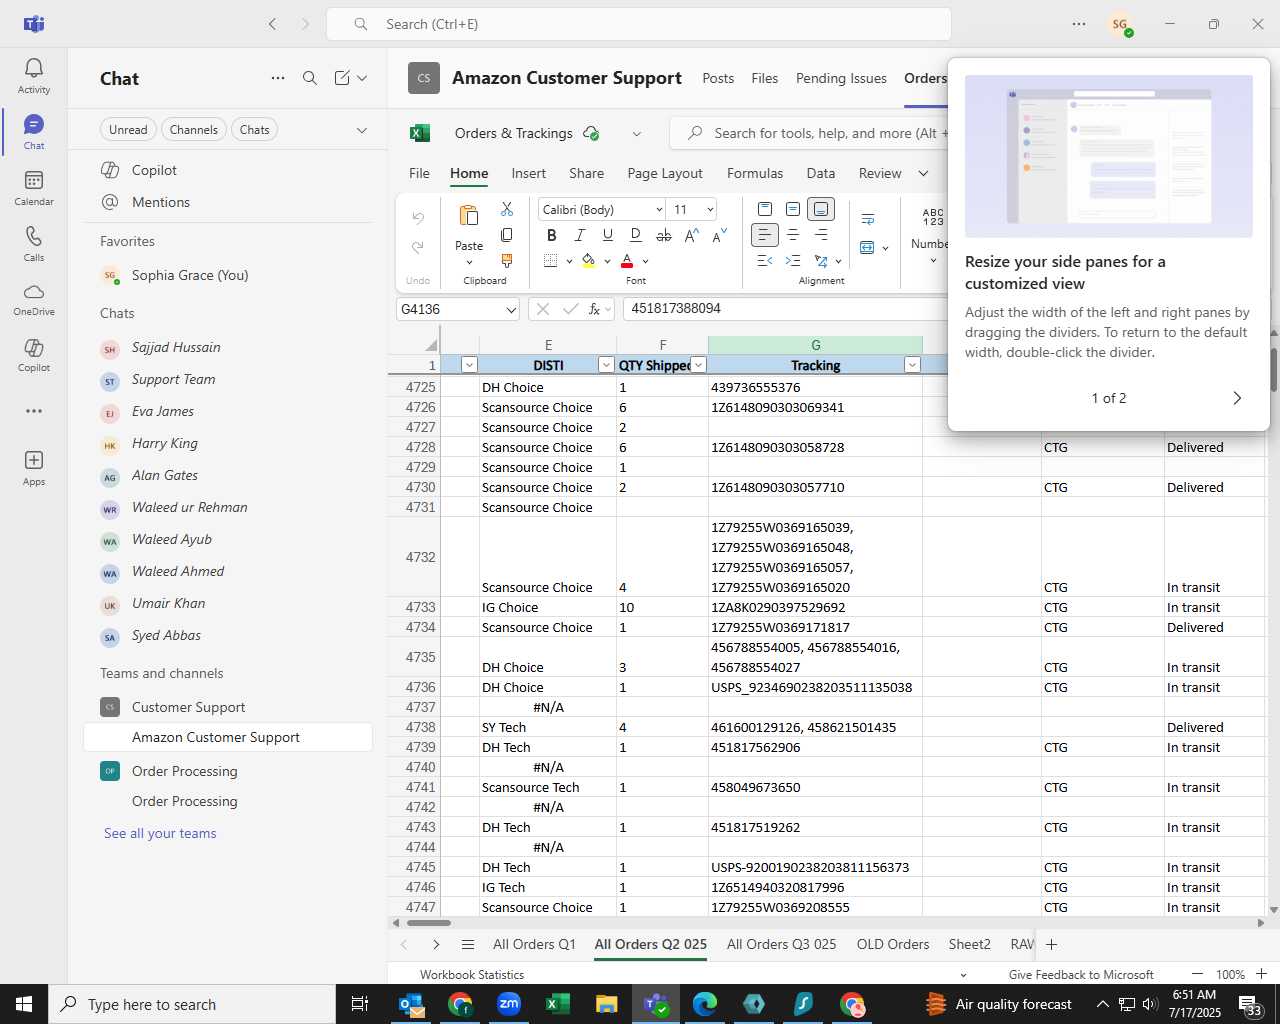
Task: Open Workbook Statistics in status bar
Action: (472, 974)
